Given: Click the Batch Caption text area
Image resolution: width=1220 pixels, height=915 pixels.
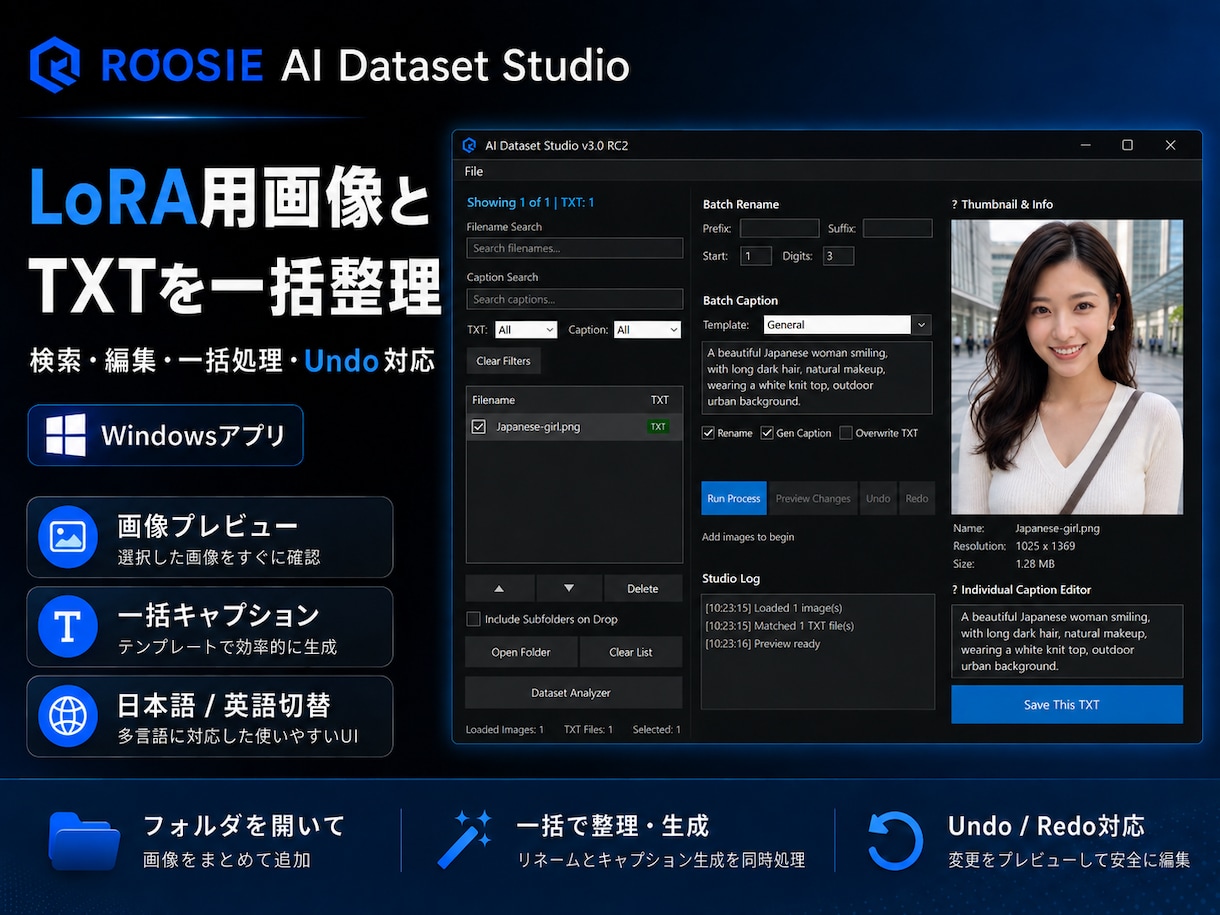Looking at the screenshot, I should pyautogui.click(x=817, y=378).
